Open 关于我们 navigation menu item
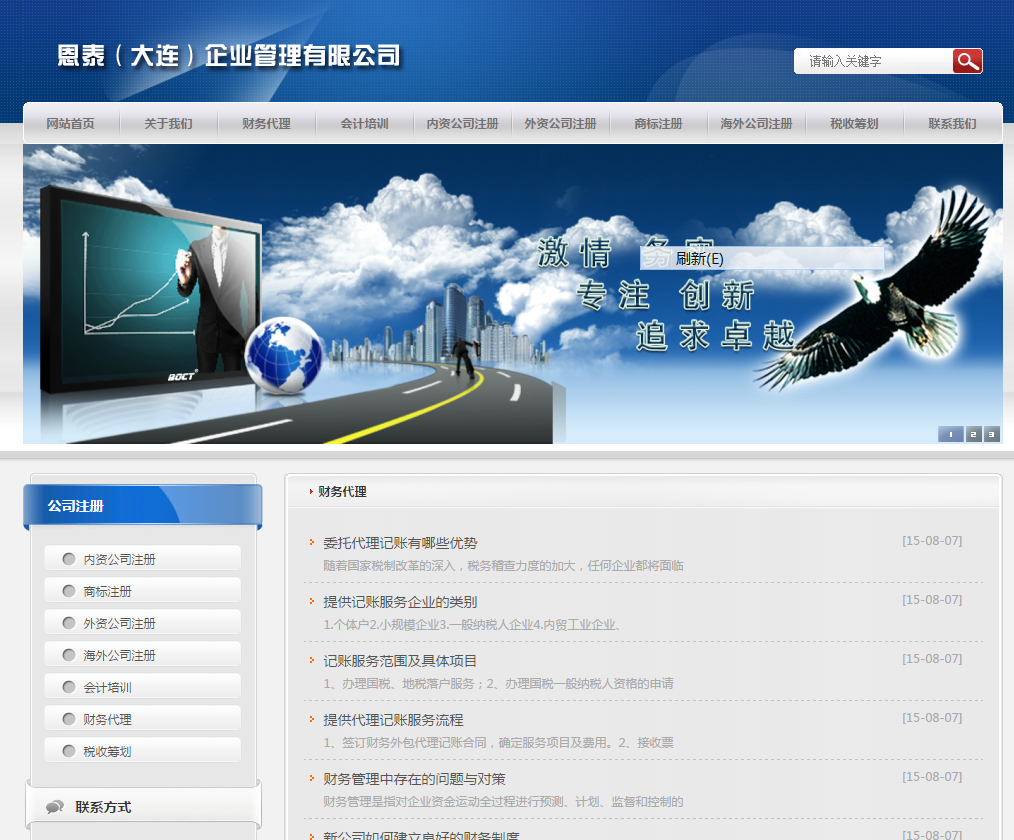This screenshot has width=1014, height=840. (x=168, y=124)
